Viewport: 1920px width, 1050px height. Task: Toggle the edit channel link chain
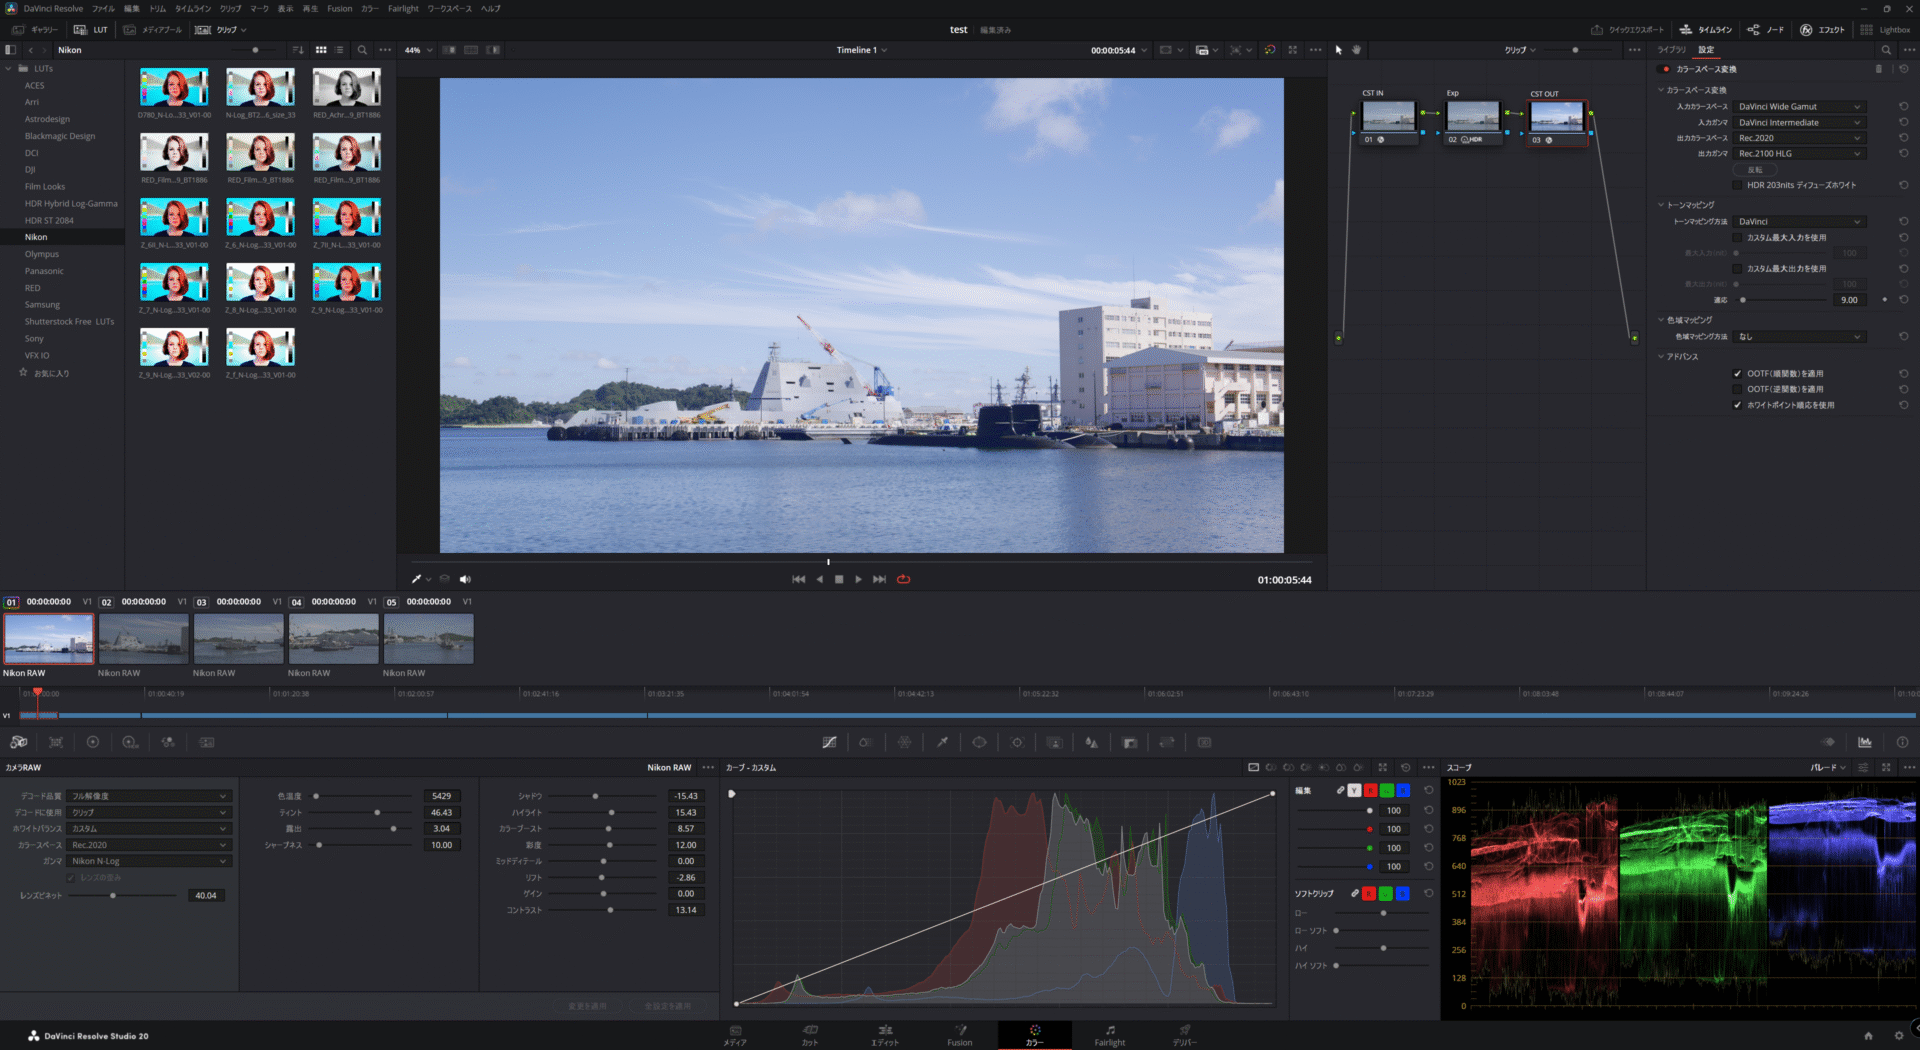pyautogui.click(x=1340, y=790)
